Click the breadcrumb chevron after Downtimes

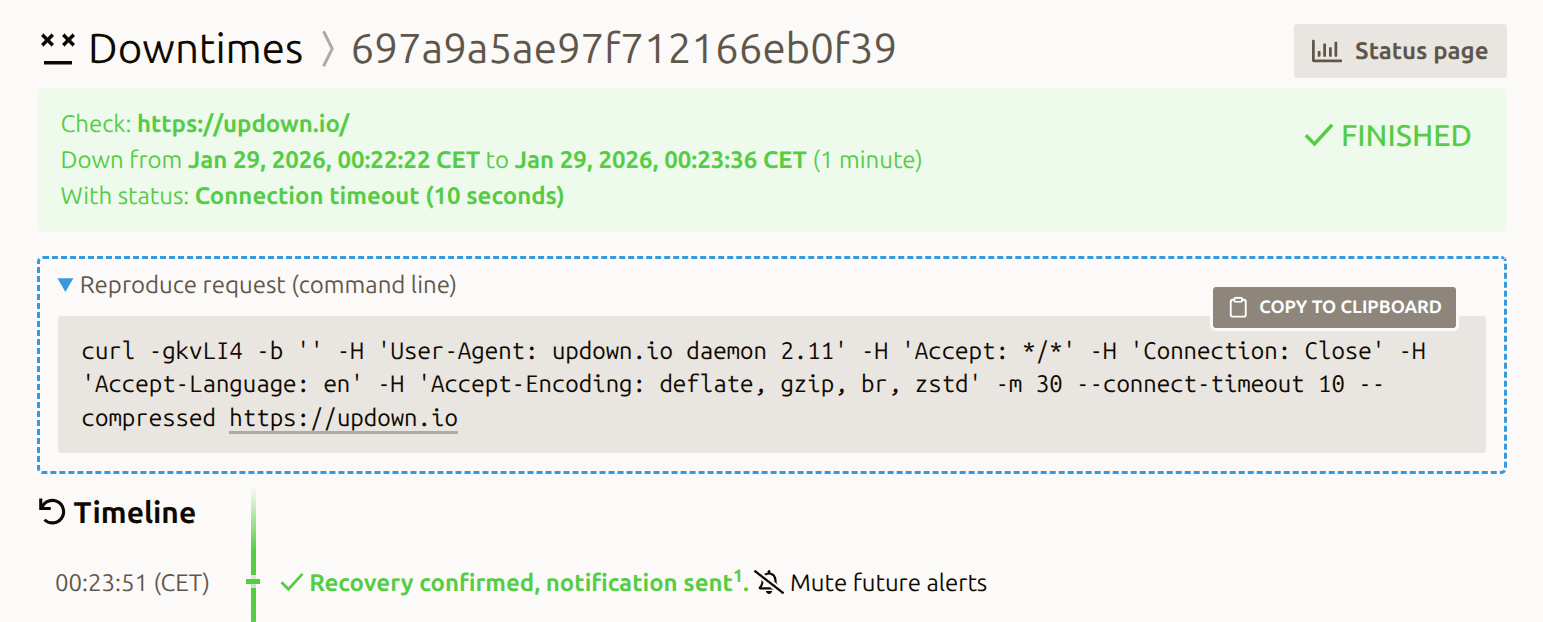tap(327, 49)
